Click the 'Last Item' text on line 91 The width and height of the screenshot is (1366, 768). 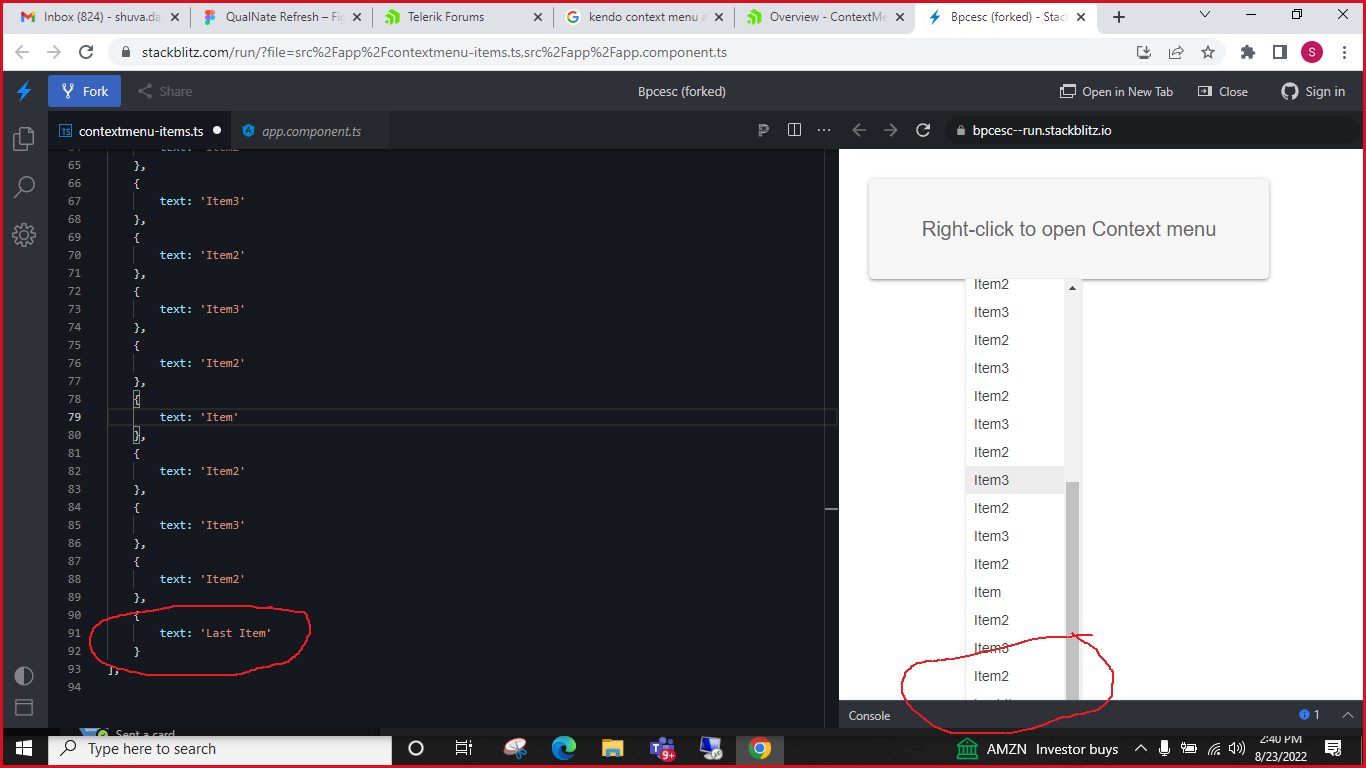click(x=238, y=633)
